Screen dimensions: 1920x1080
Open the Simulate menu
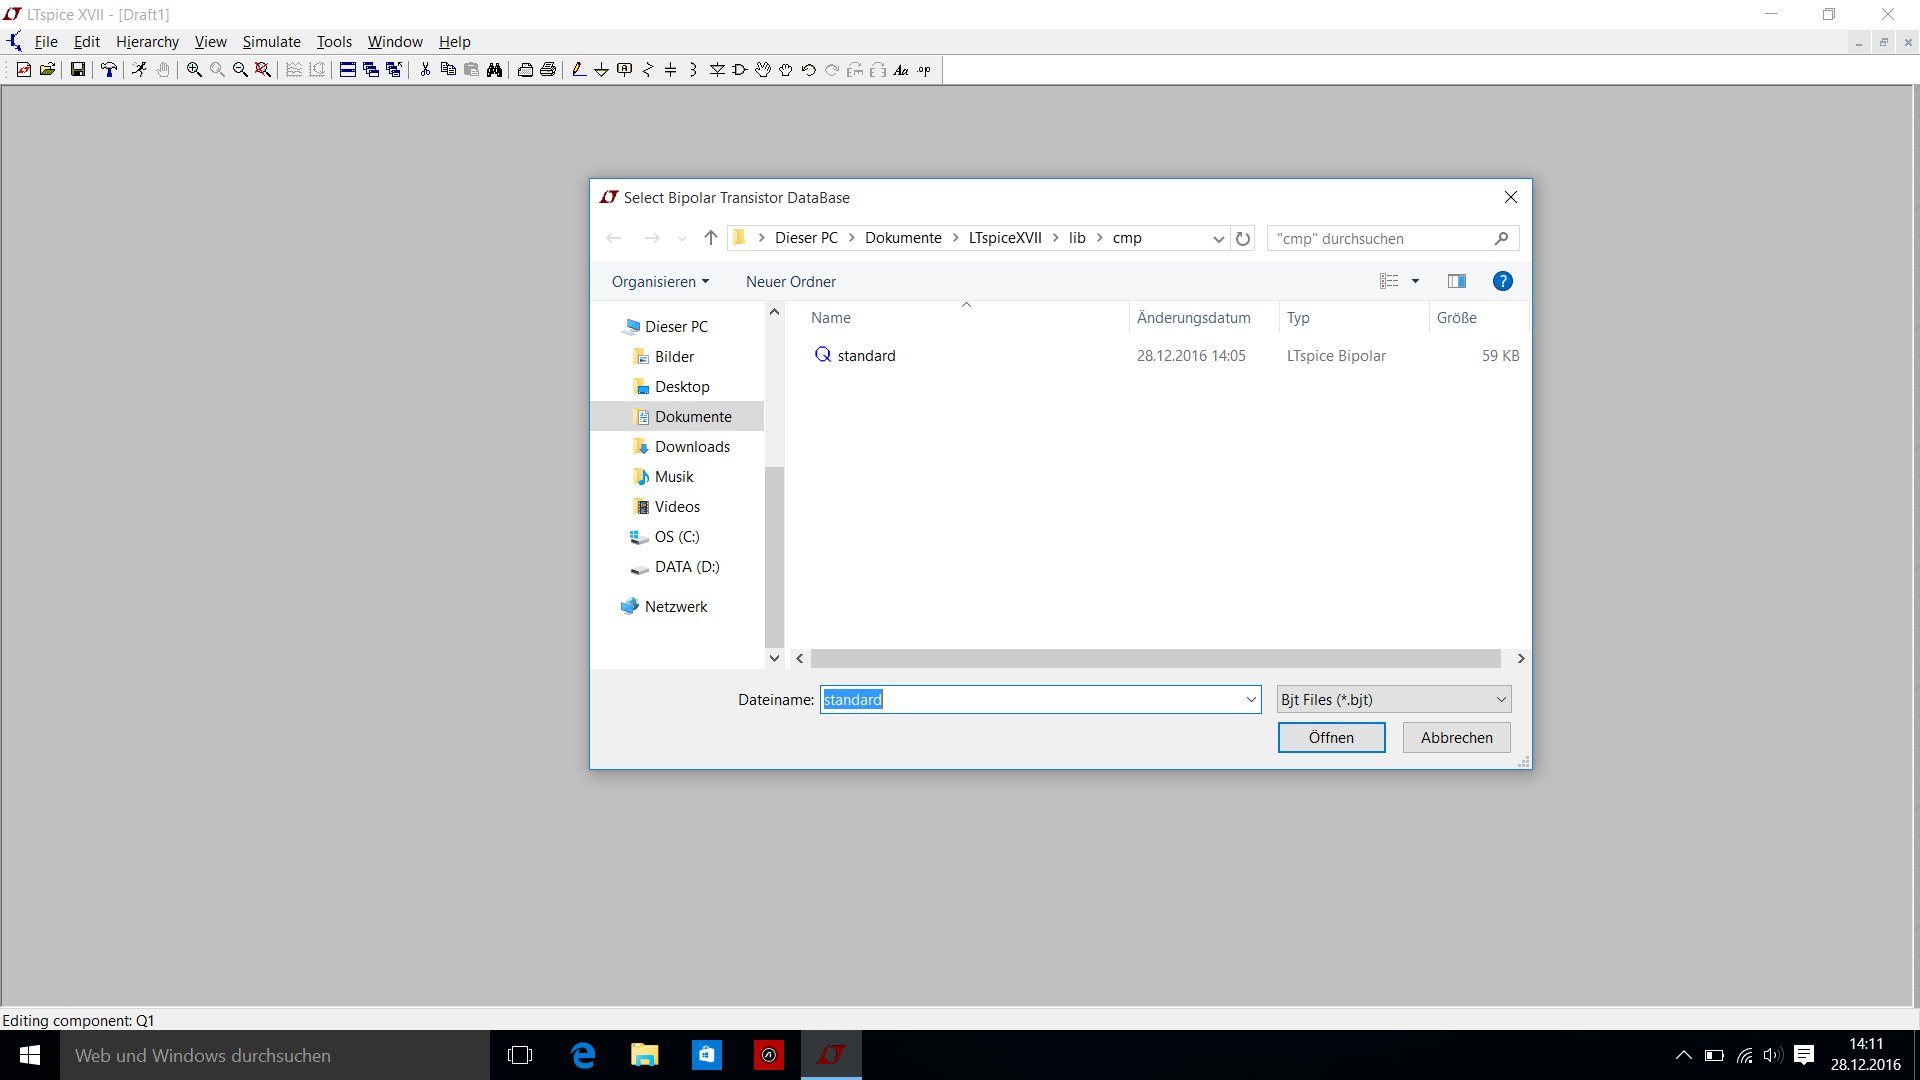pyautogui.click(x=271, y=42)
